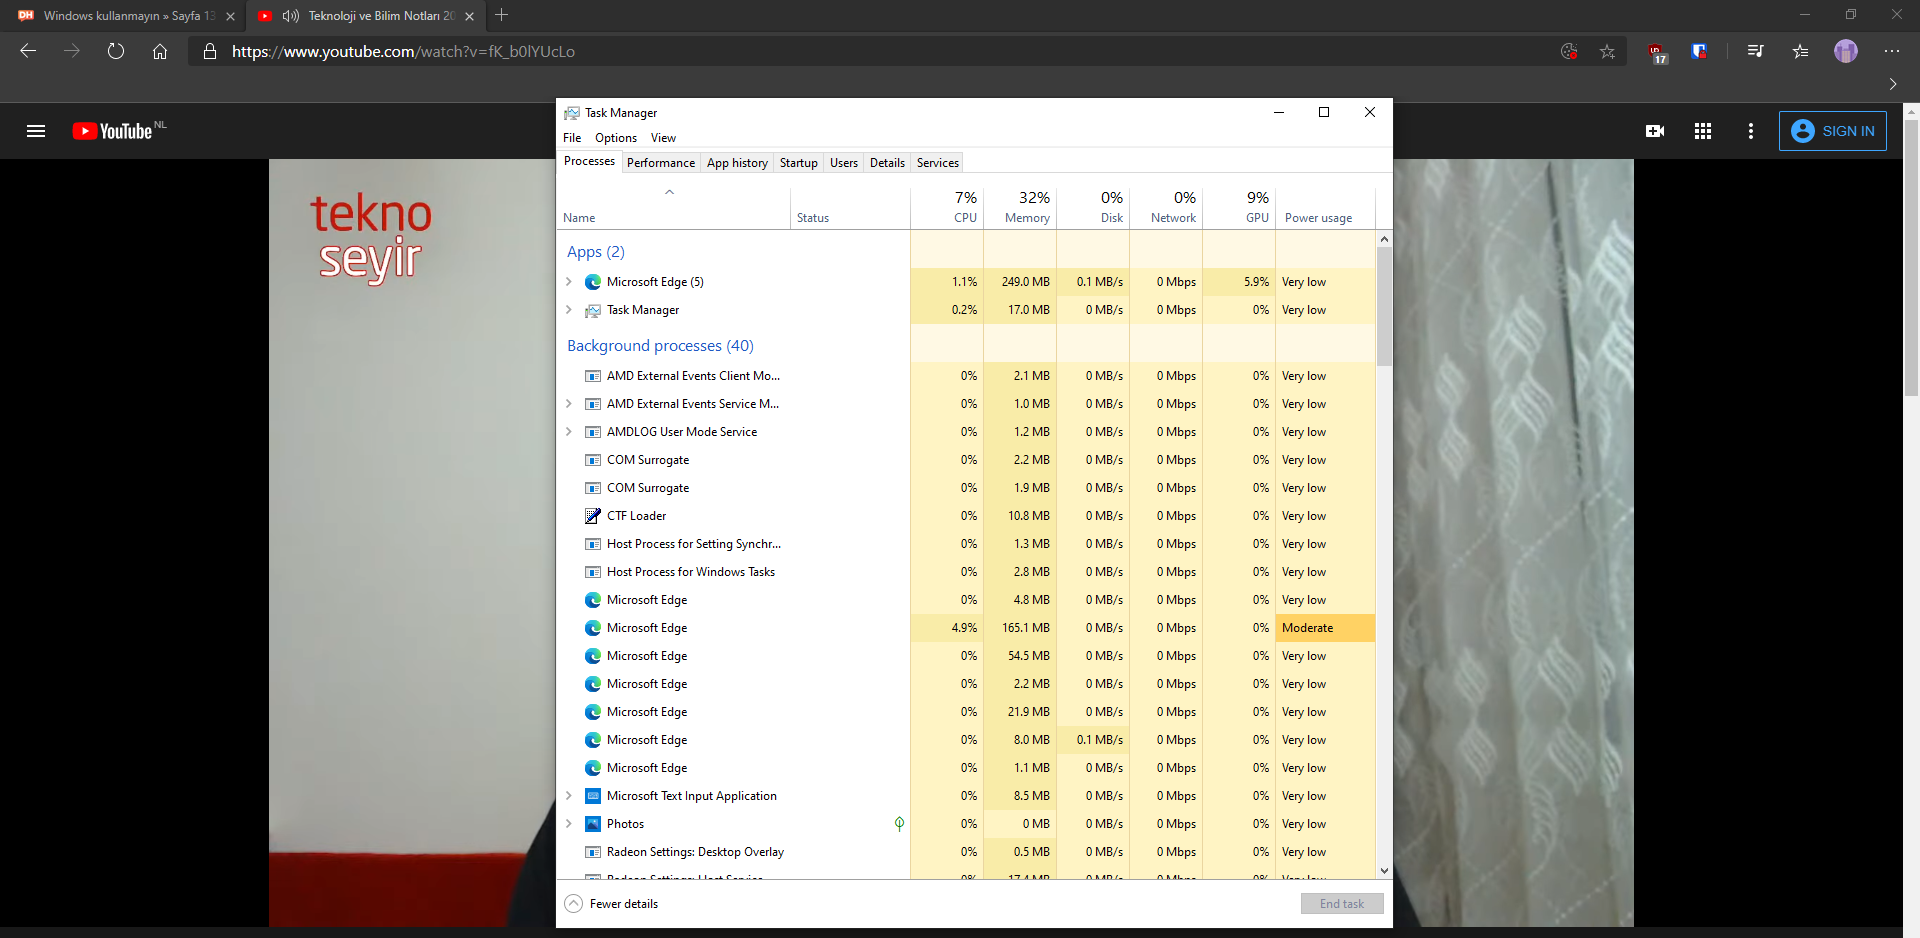Screen dimensions: 1920x938
Task: Expand the chevron below browser toolbar
Action: pos(1893,84)
